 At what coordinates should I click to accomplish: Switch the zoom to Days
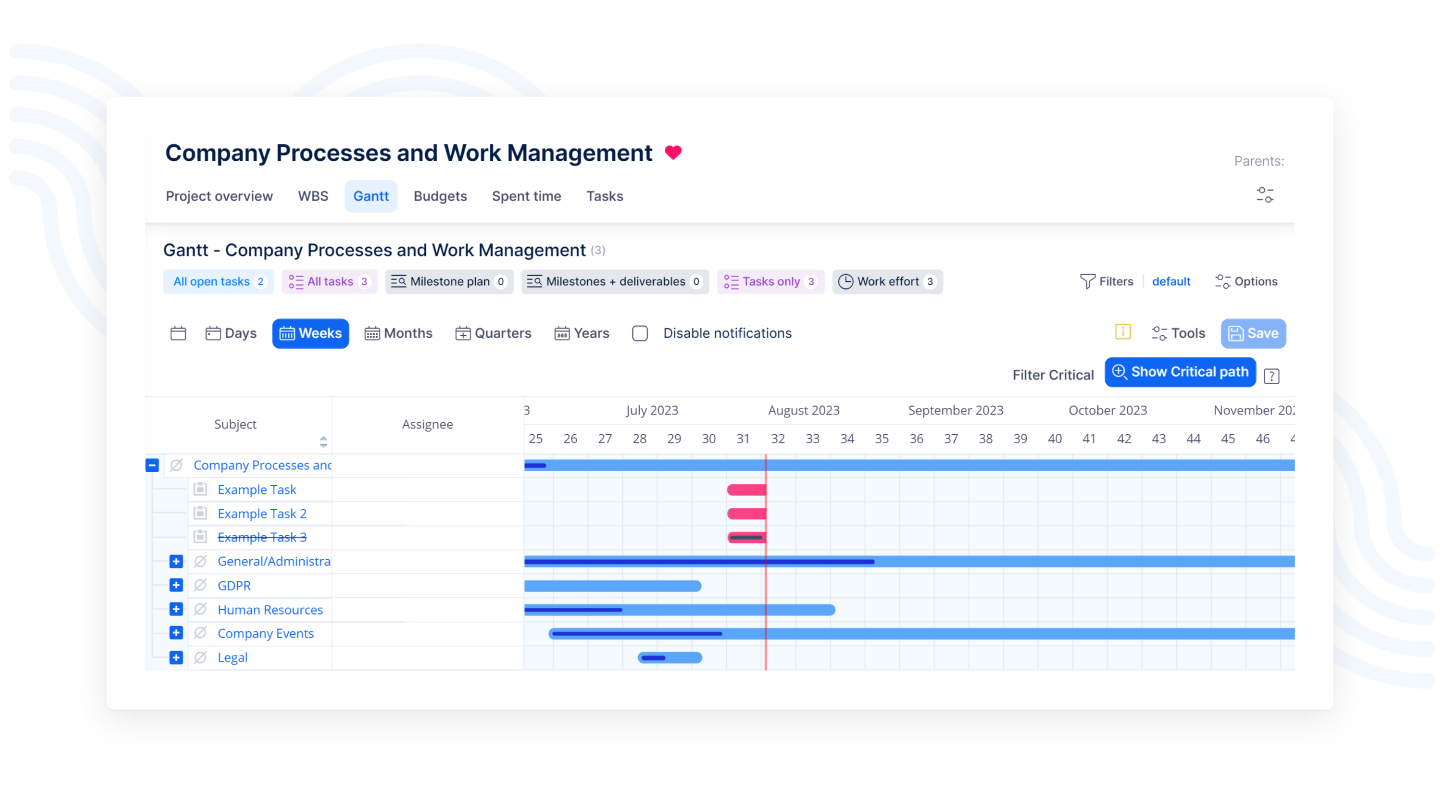coord(231,334)
